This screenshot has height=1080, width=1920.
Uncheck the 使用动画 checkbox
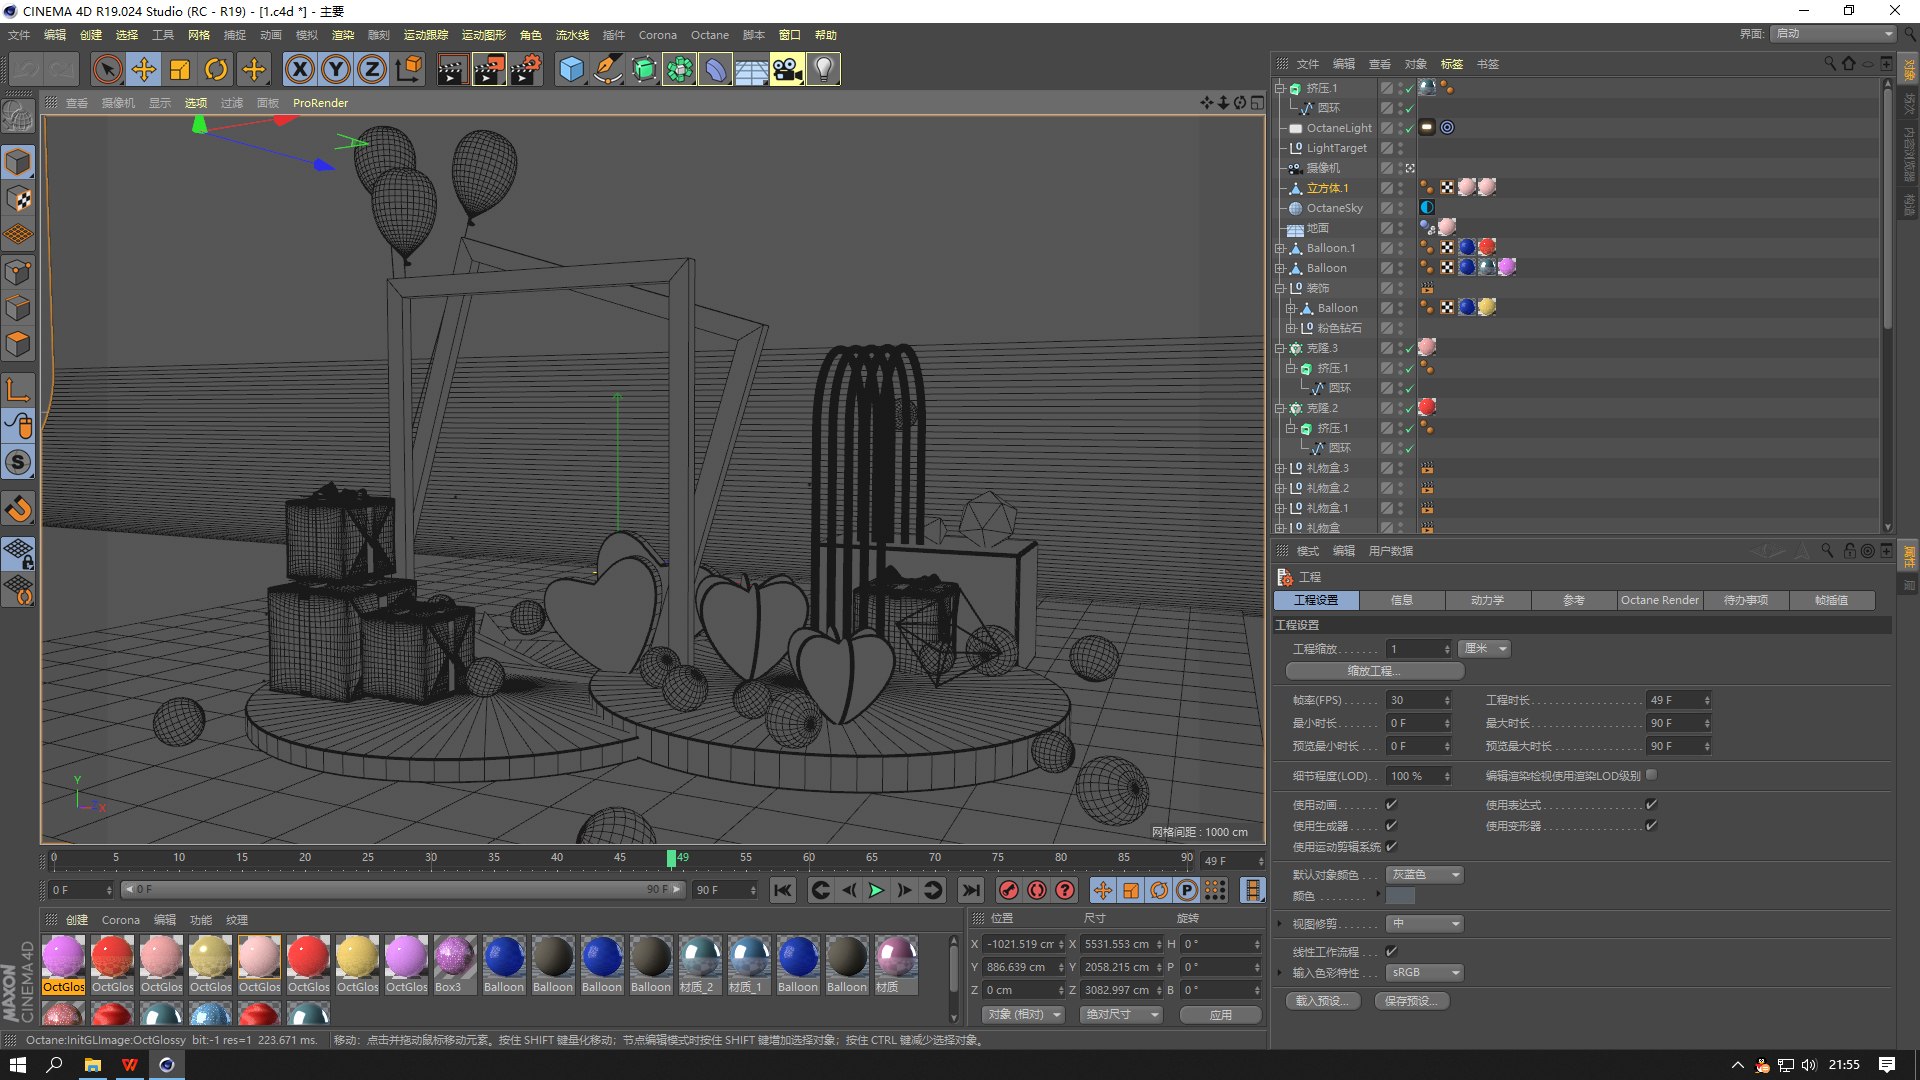(1391, 804)
